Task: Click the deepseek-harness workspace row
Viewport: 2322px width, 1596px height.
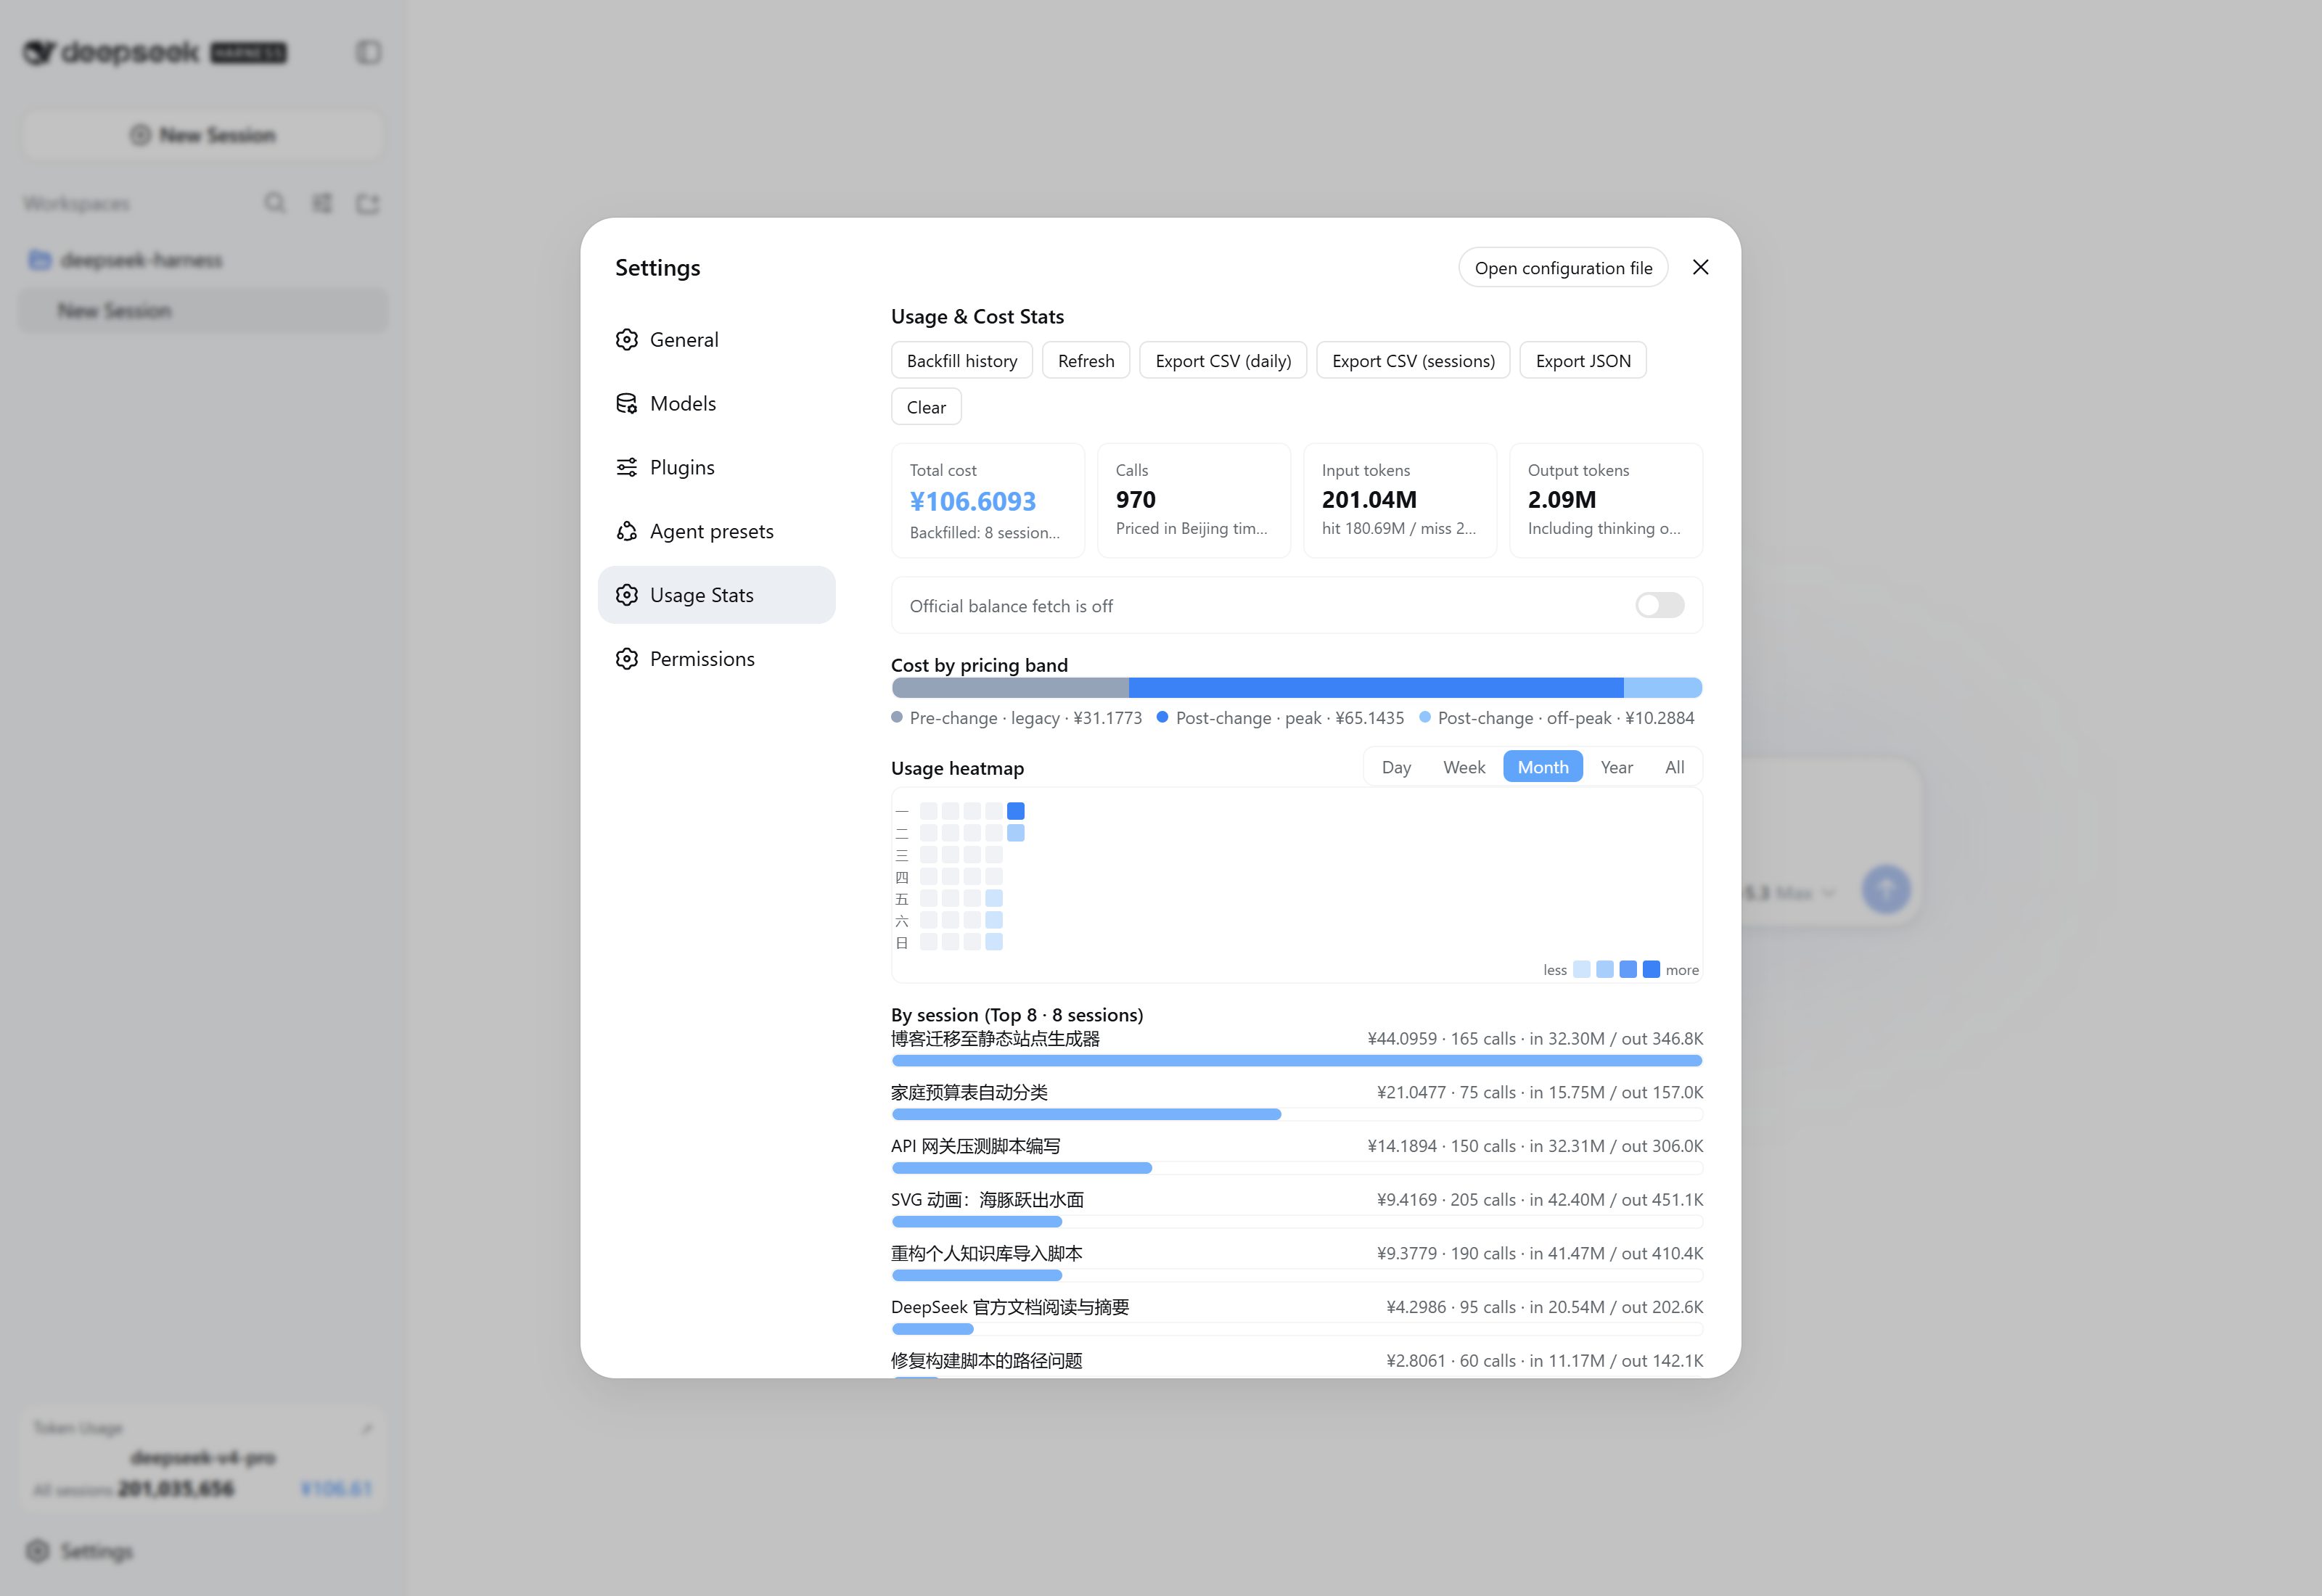Action: click(203, 260)
